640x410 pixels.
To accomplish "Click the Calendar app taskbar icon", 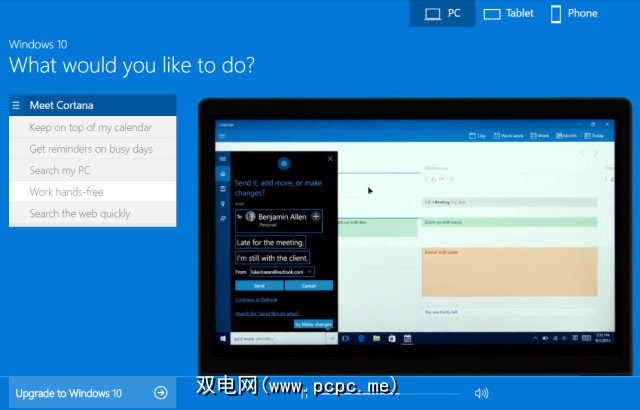I will 407,339.
